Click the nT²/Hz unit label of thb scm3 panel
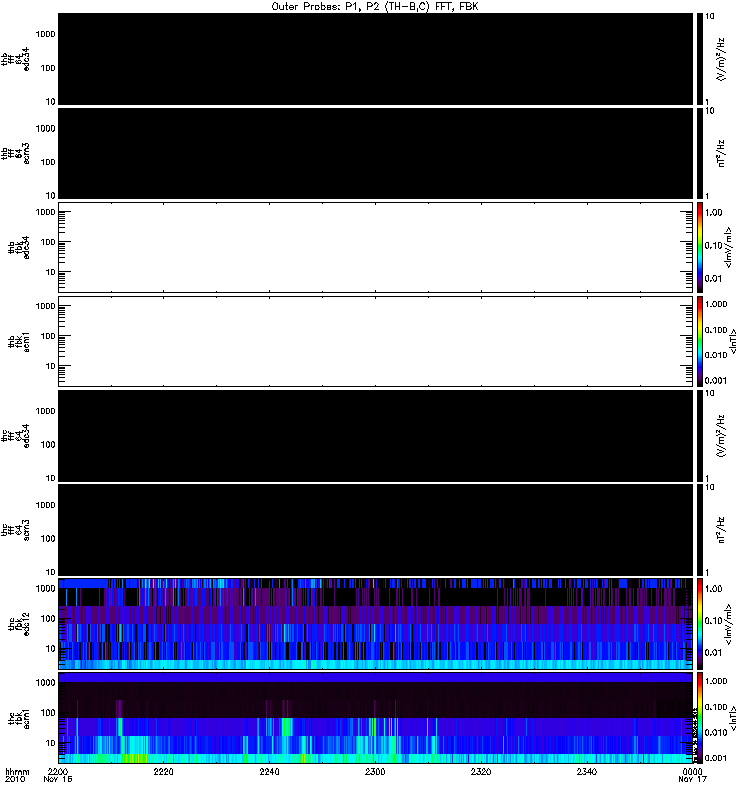The height and width of the screenshot is (800, 750). click(x=721, y=154)
